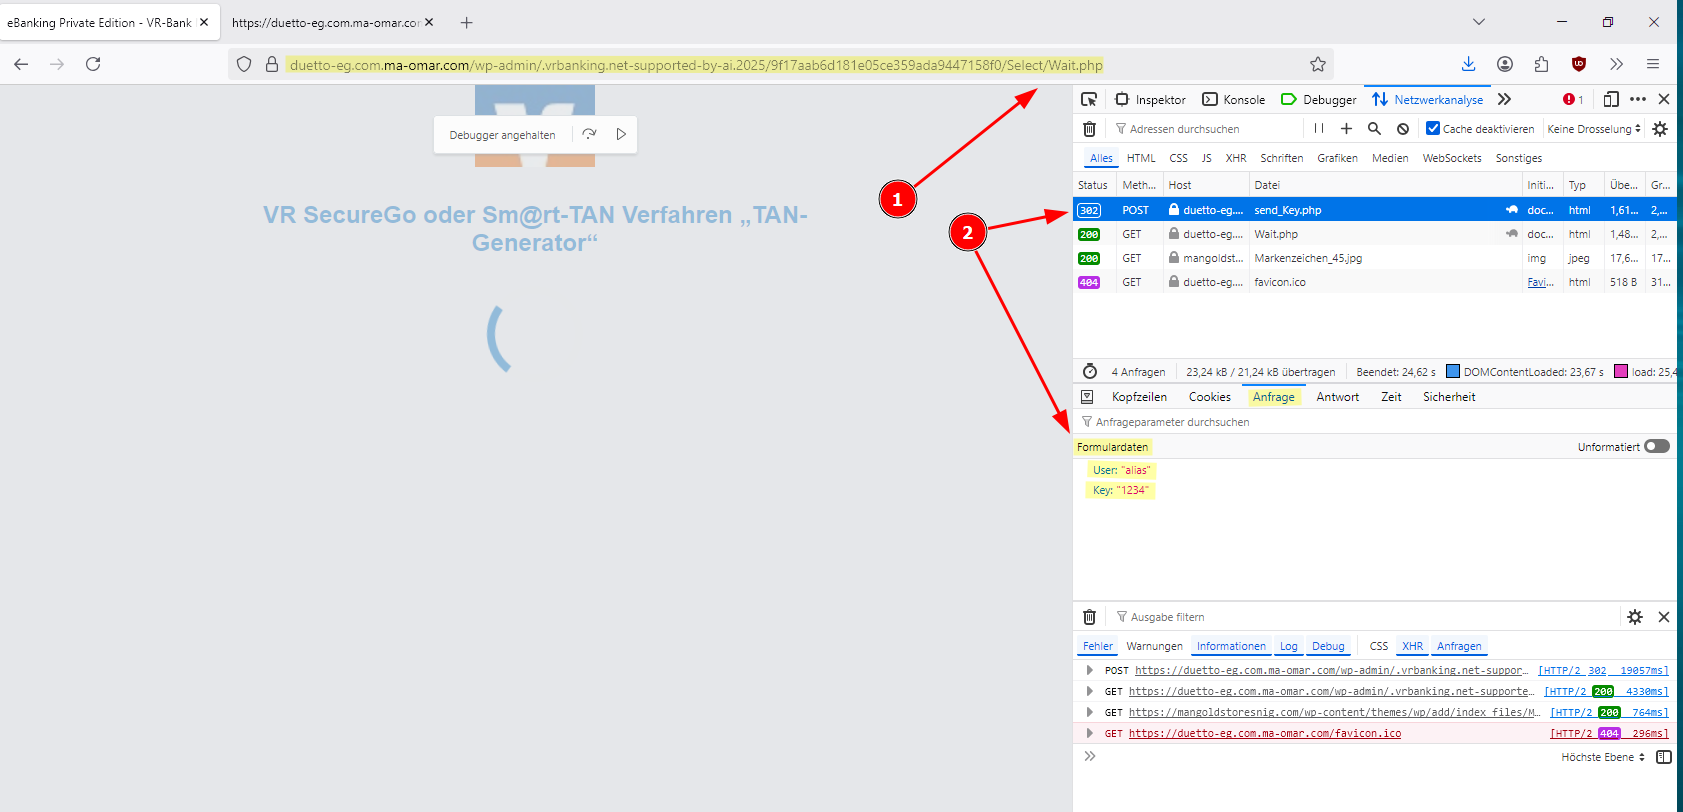Open request blocking icon
The width and height of the screenshot is (1683, 812).
point(1403,129)
